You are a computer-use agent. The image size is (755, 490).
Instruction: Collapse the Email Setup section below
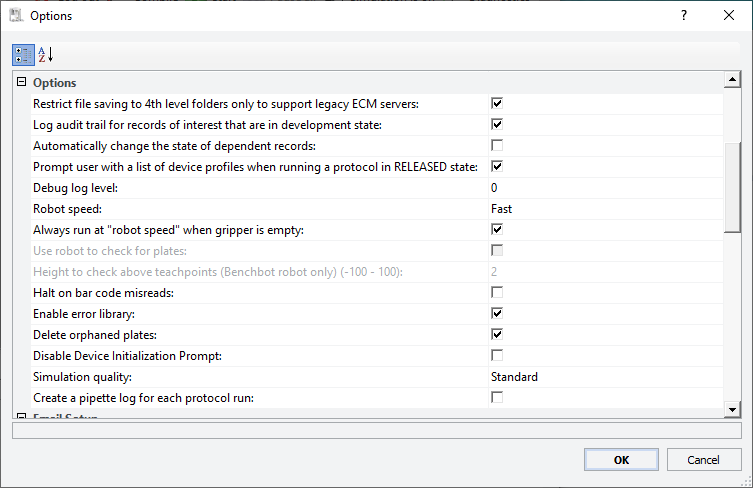click(22, 416)
